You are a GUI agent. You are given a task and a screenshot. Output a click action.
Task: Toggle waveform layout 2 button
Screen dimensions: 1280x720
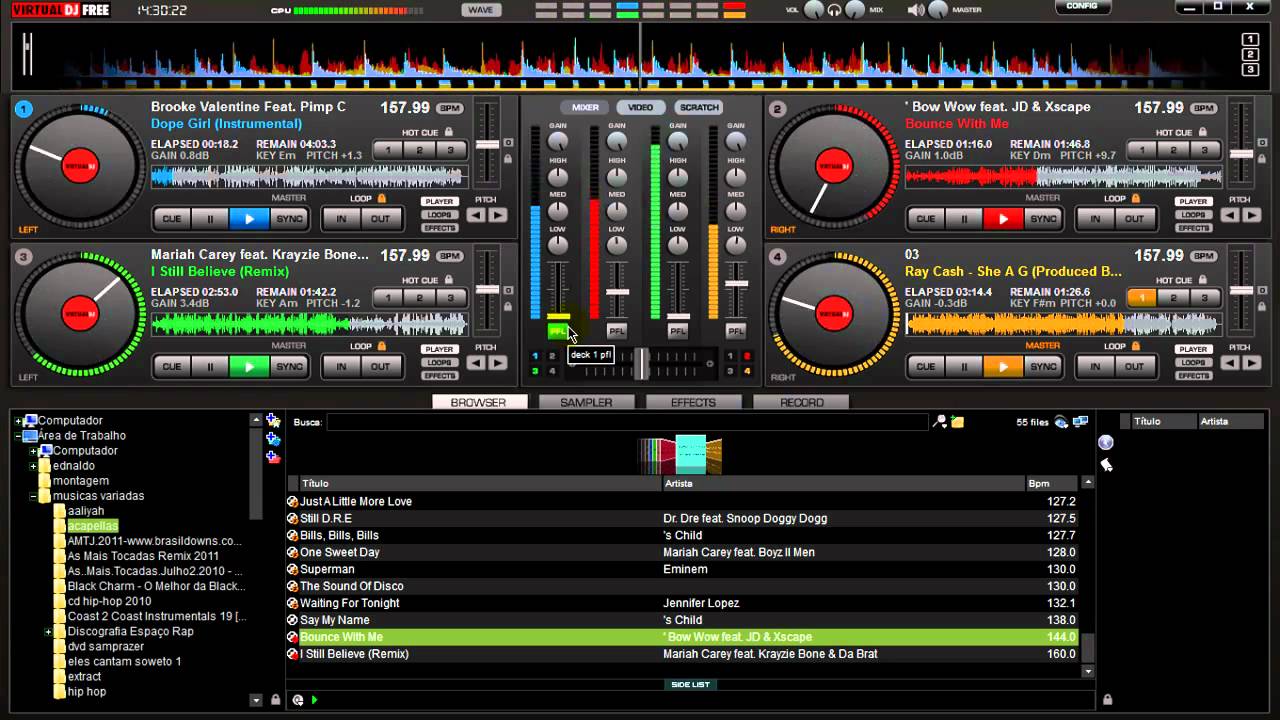(x=1250, y=55)
